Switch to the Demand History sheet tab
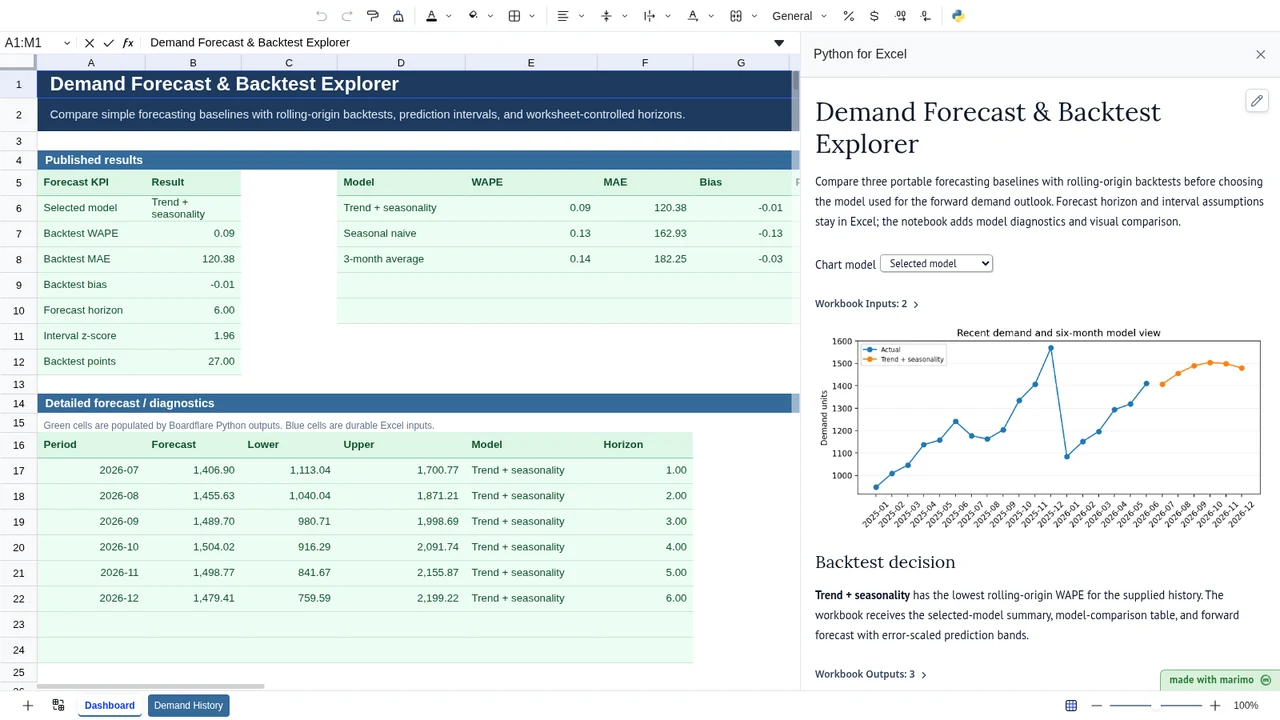1280x720 pixels. coord(188,705)
